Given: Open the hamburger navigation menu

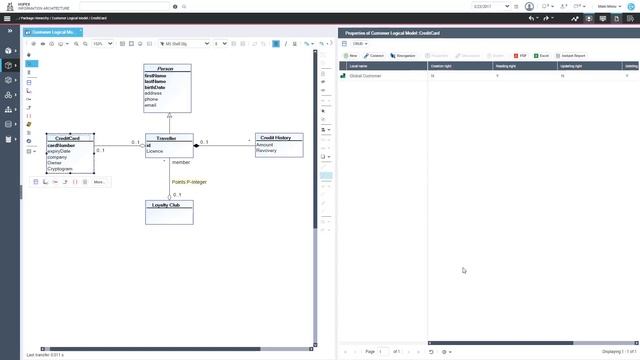Looking at the screenshot, I should coord(7,18).
